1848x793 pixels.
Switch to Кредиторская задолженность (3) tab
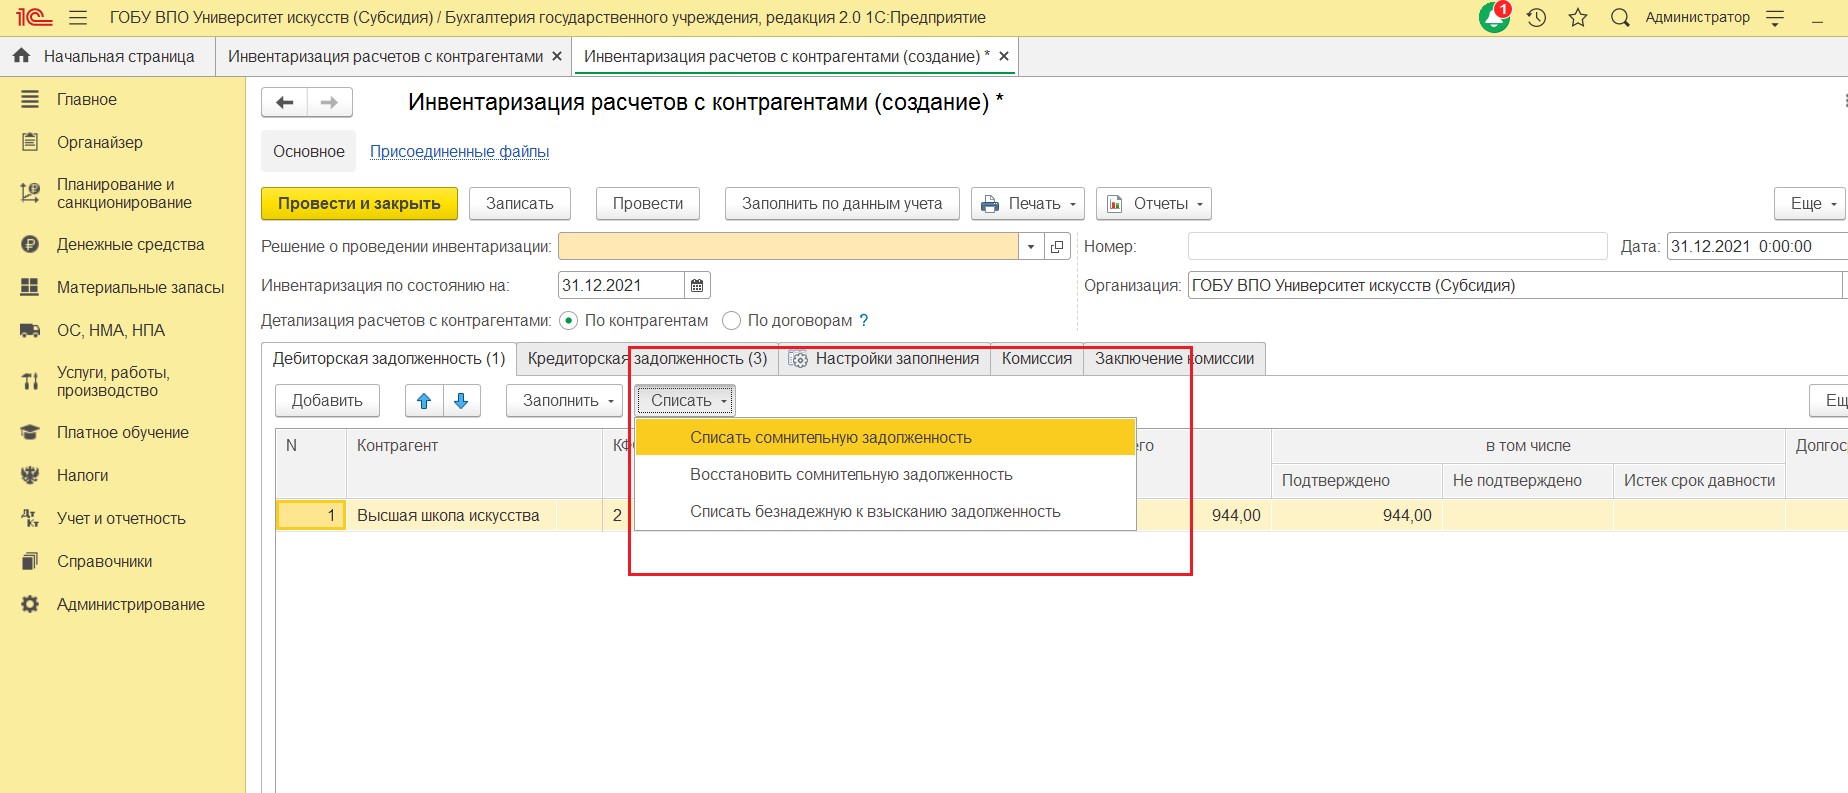647,359
